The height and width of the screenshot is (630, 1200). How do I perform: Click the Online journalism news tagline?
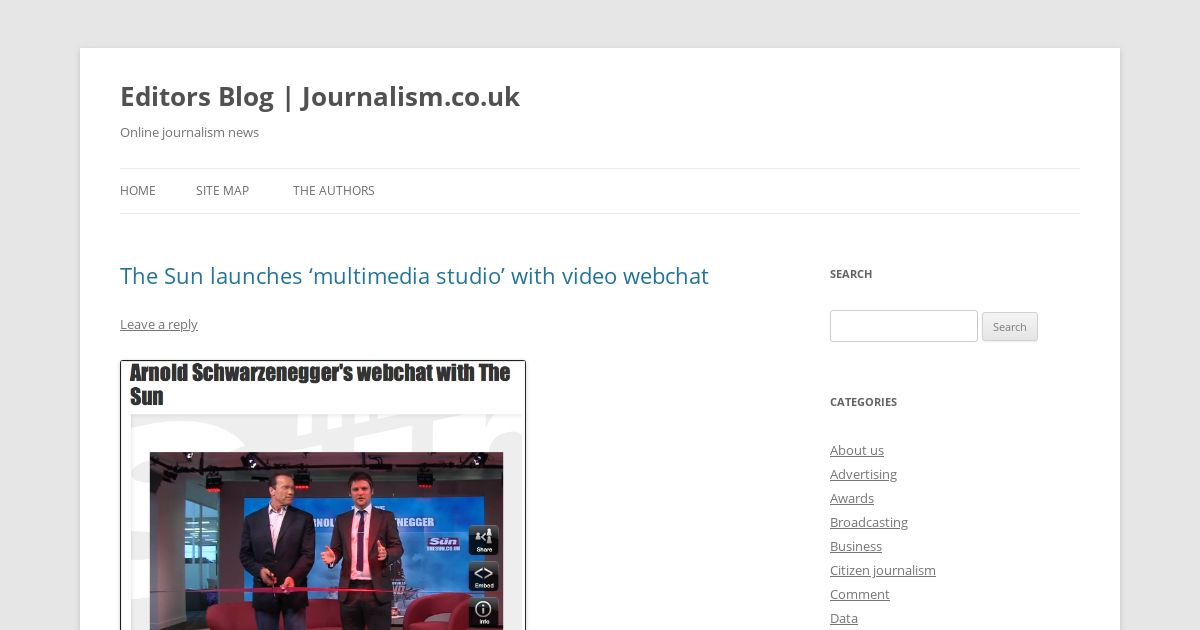click(189, 132)
